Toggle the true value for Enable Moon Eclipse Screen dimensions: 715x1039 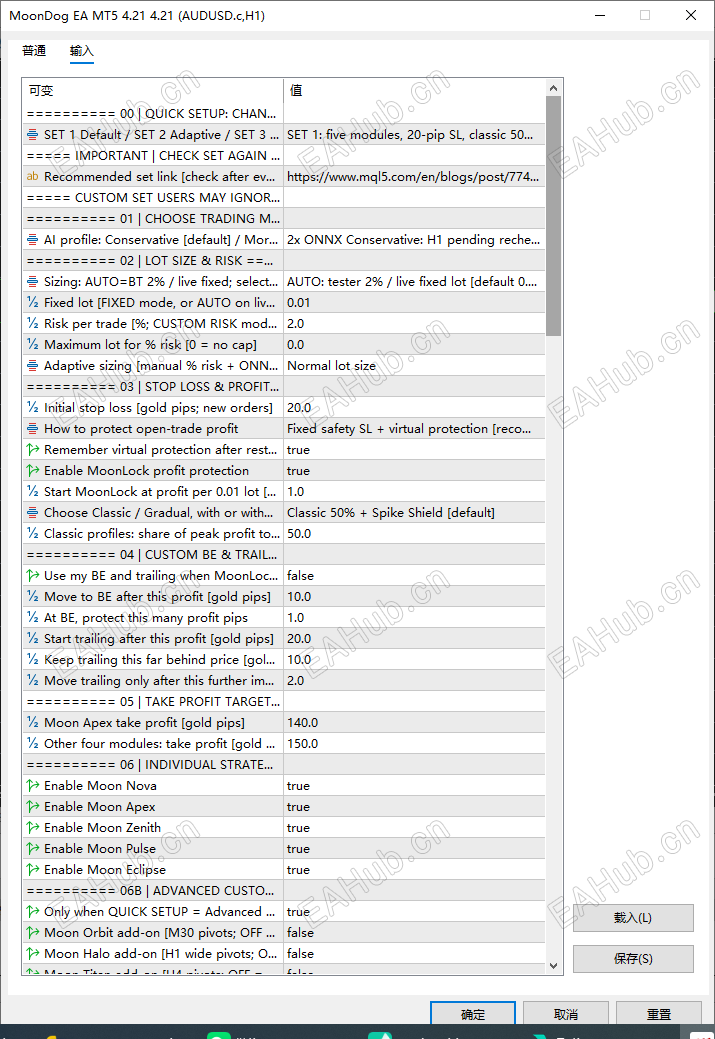(414, 869)
